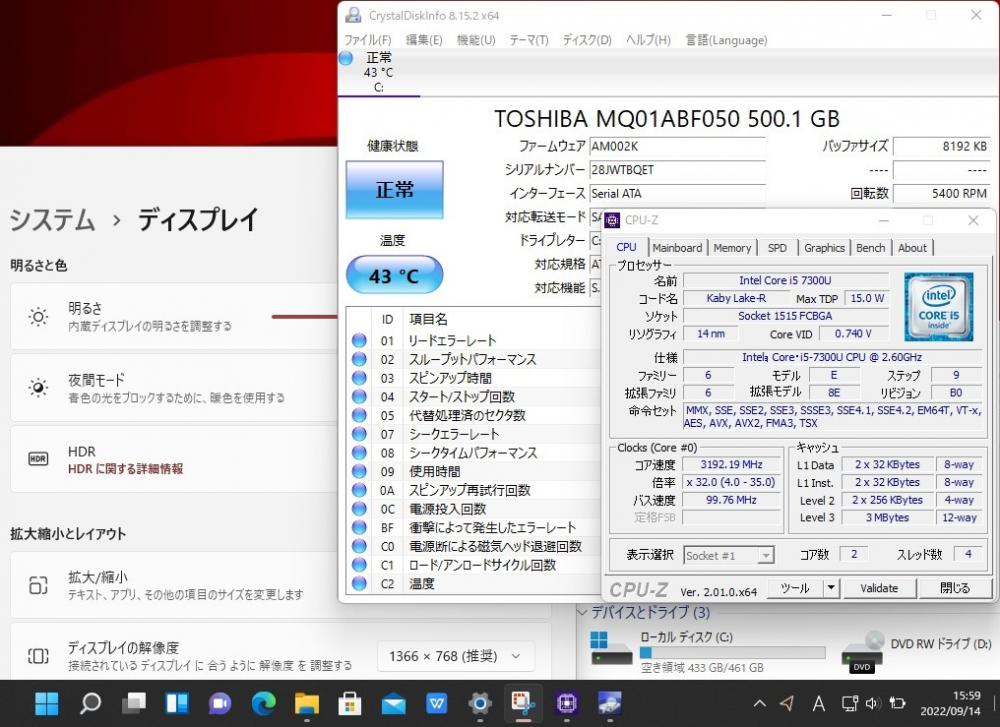The image size is (1000, 727).
Task: Switch to the SPD tab in CPU-Z
Action: pyautogui.click(x=777, y=247)
